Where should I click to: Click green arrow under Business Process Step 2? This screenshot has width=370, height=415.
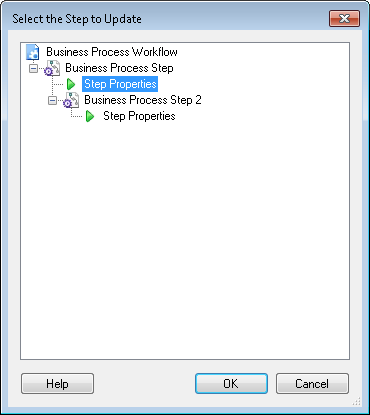(90, 116)
